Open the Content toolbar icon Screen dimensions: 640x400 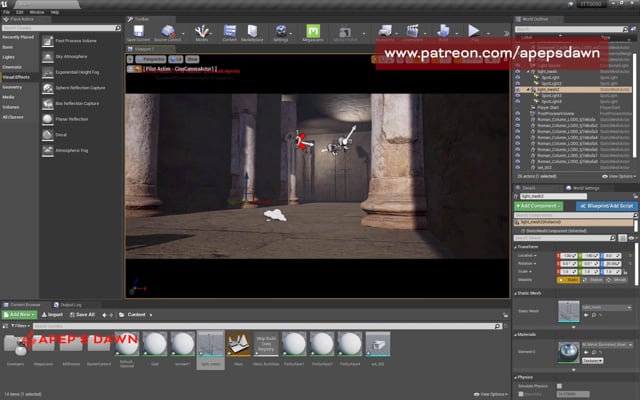(230, 31)
